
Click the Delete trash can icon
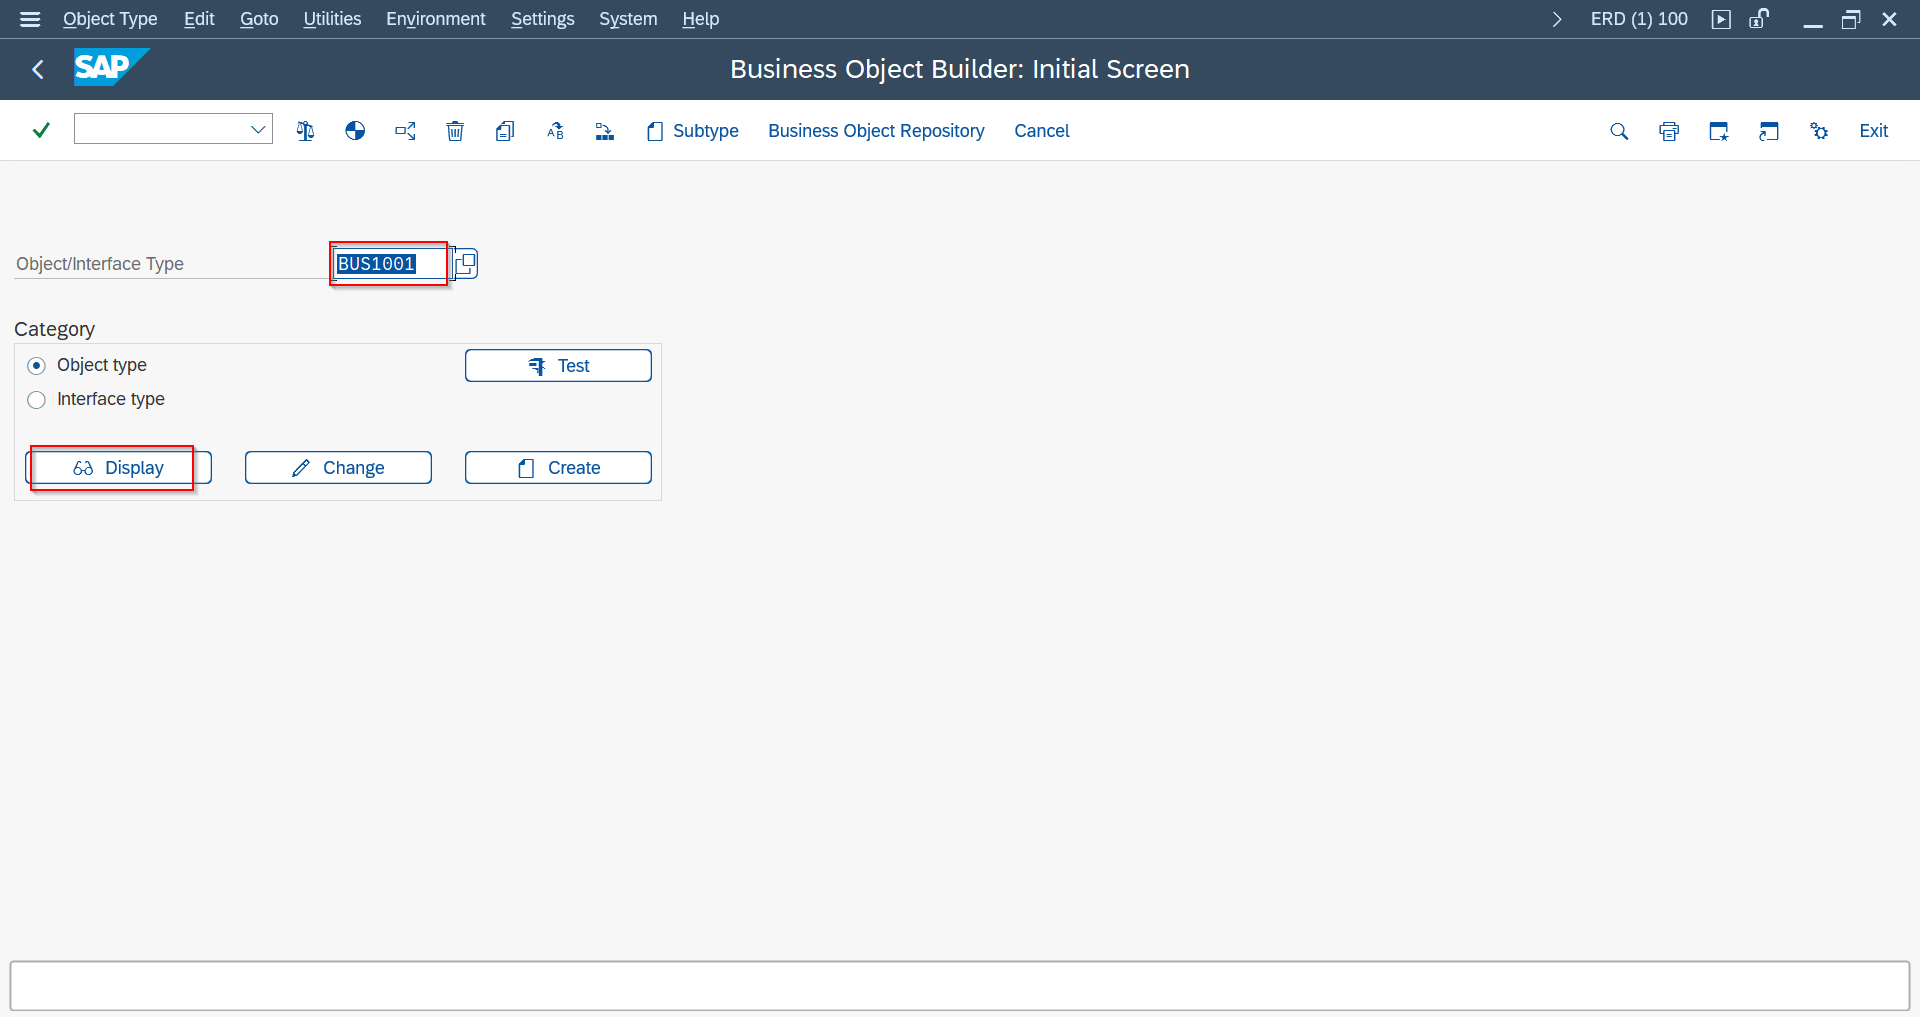(x=455, y=131)
